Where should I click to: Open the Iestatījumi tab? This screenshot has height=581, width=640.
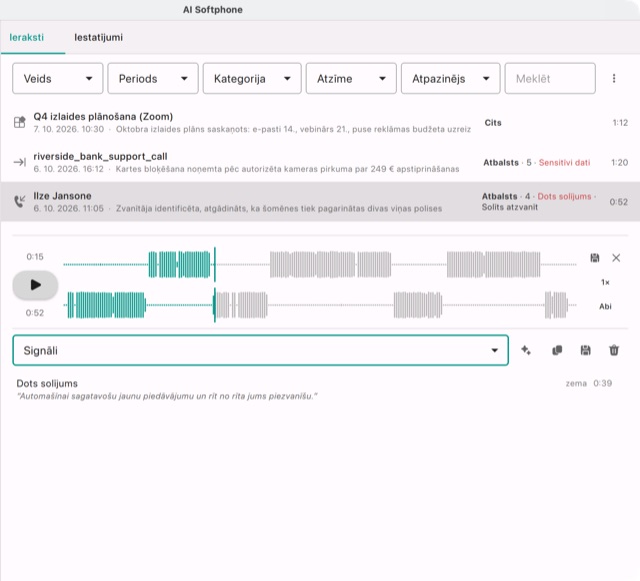[98, 37]
